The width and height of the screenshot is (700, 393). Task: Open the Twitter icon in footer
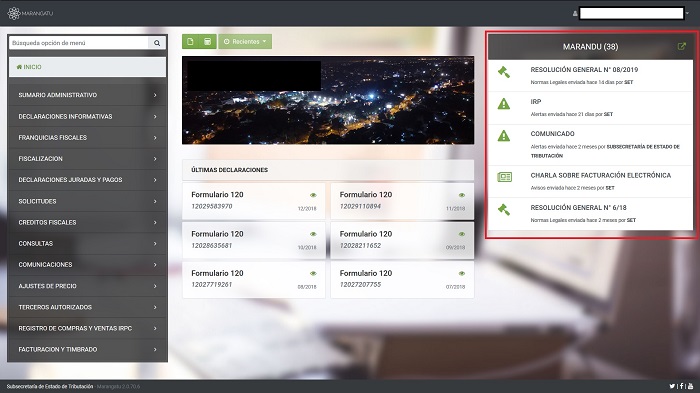tap(672, 386)
